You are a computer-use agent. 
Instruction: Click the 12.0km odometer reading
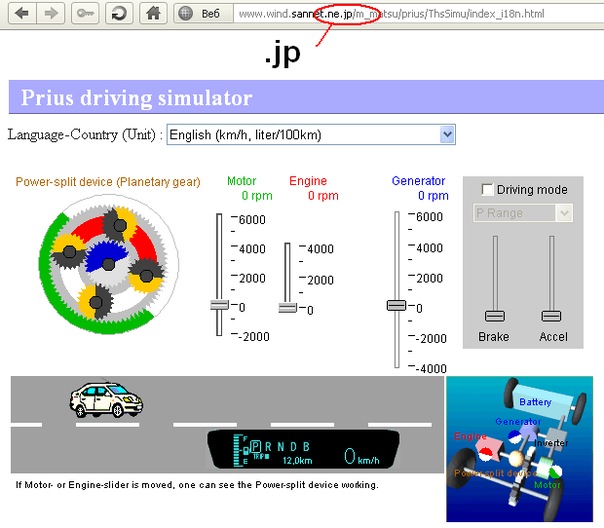pyautogui.click(x=297, y=461)
